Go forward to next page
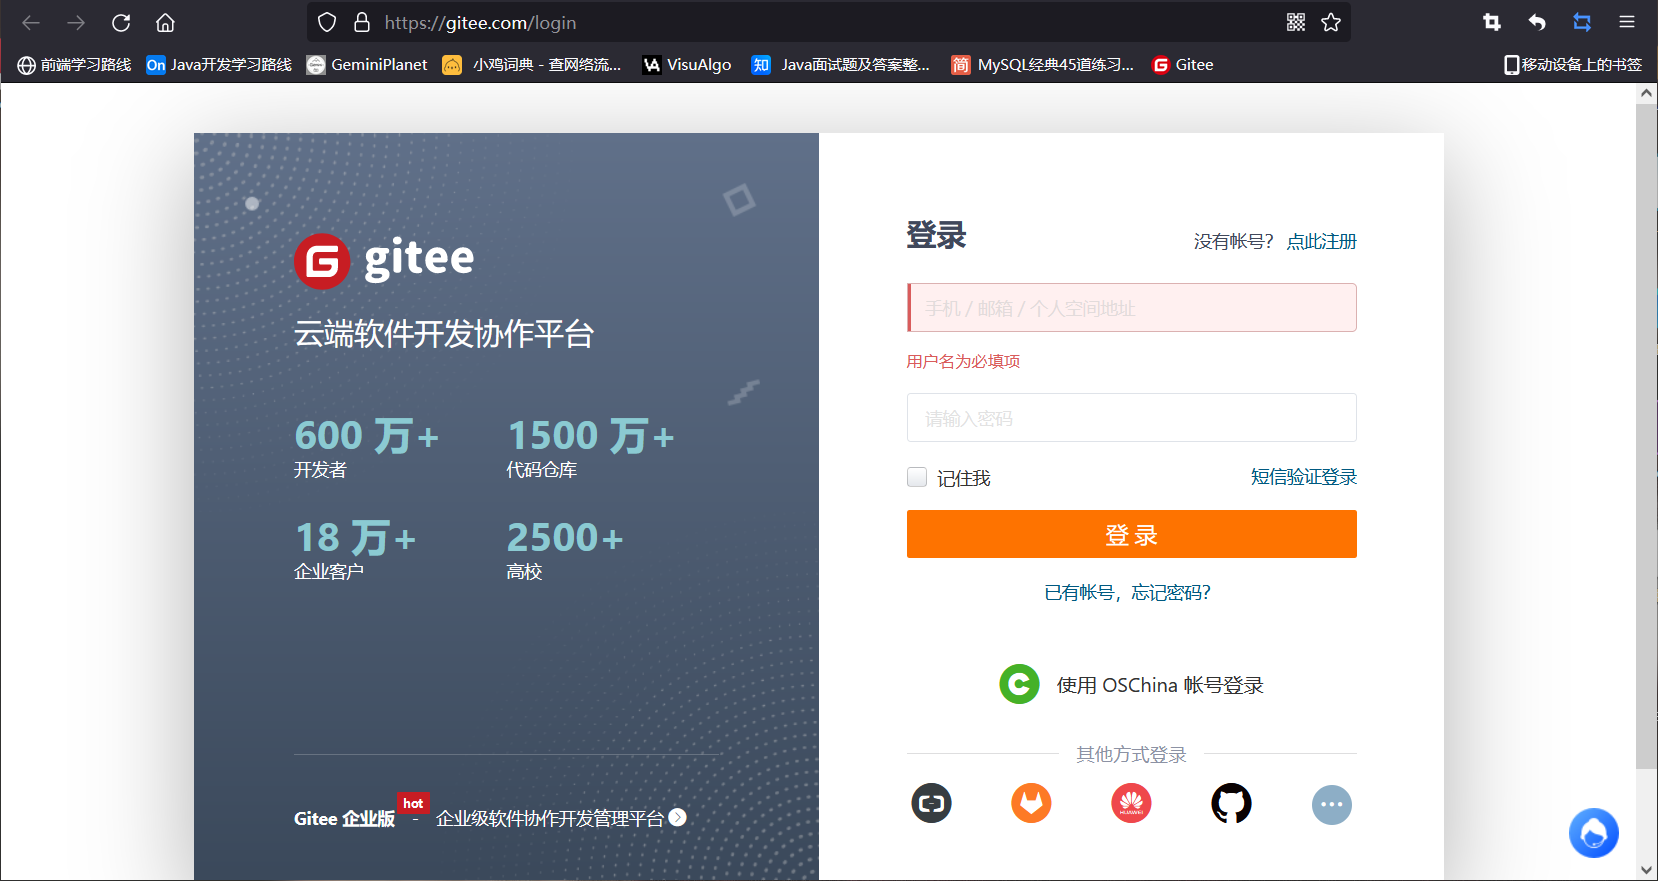The width and height of the screenshot is (1658, 881). point(76,22)
